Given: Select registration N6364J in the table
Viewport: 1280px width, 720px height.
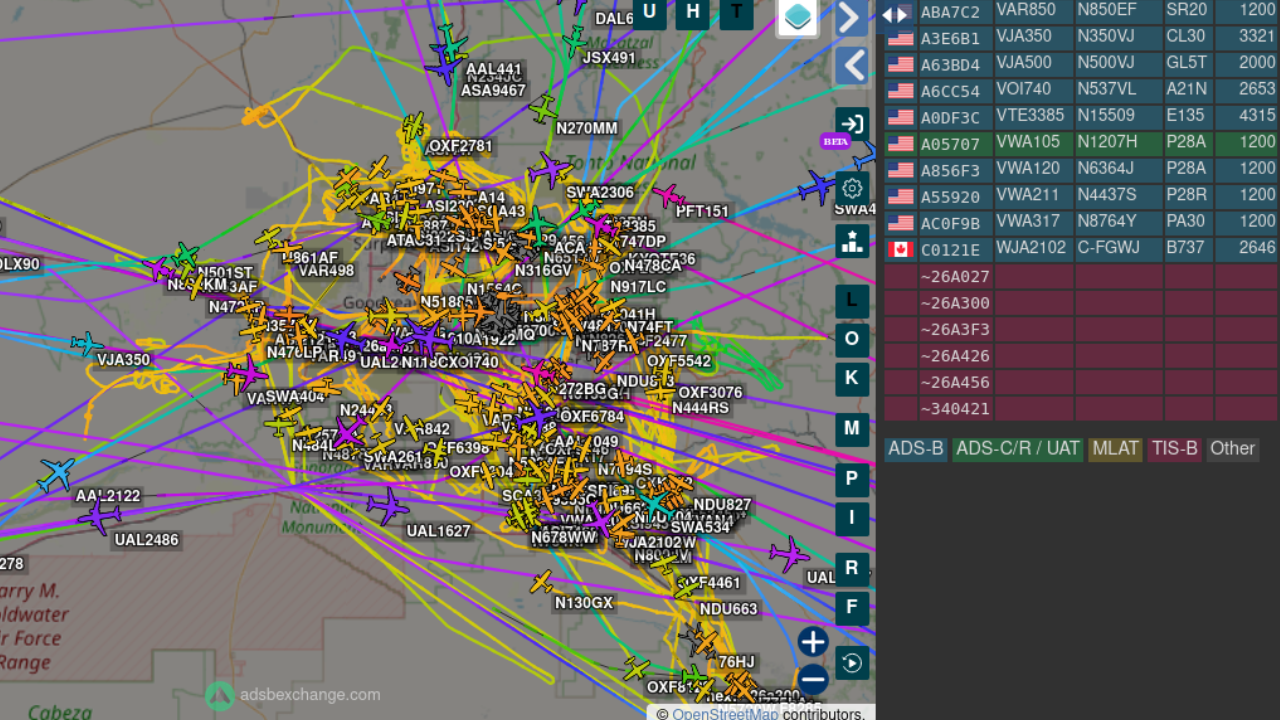Looking at the screenshot, I should [1105, 168].
